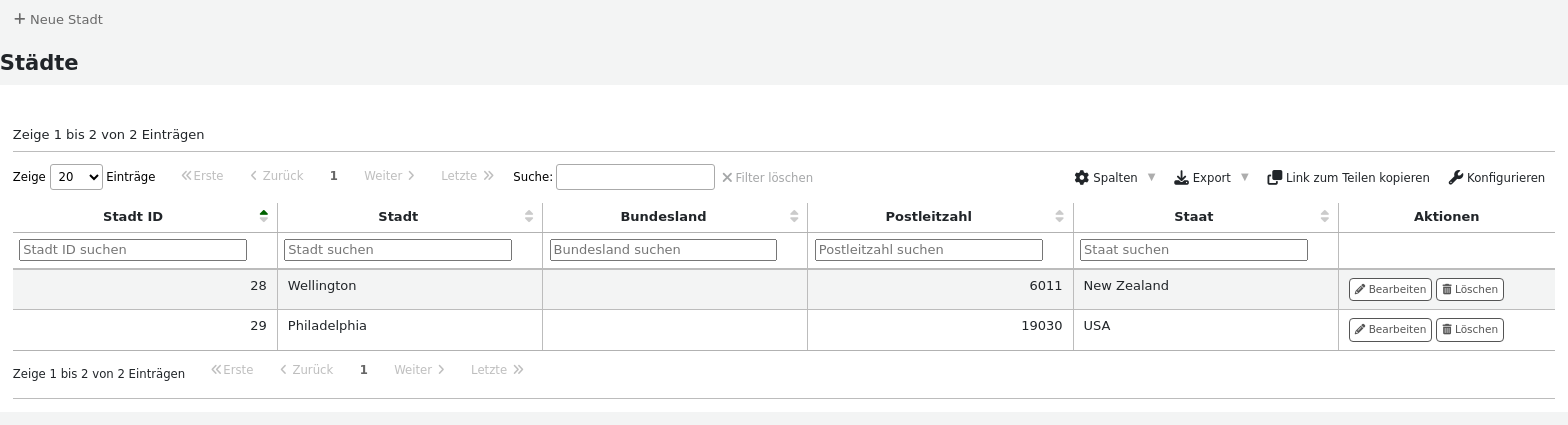1568x425 pixels.
Task: Click sort arrows in the Staat column
Action: (x=1324, y=216)
